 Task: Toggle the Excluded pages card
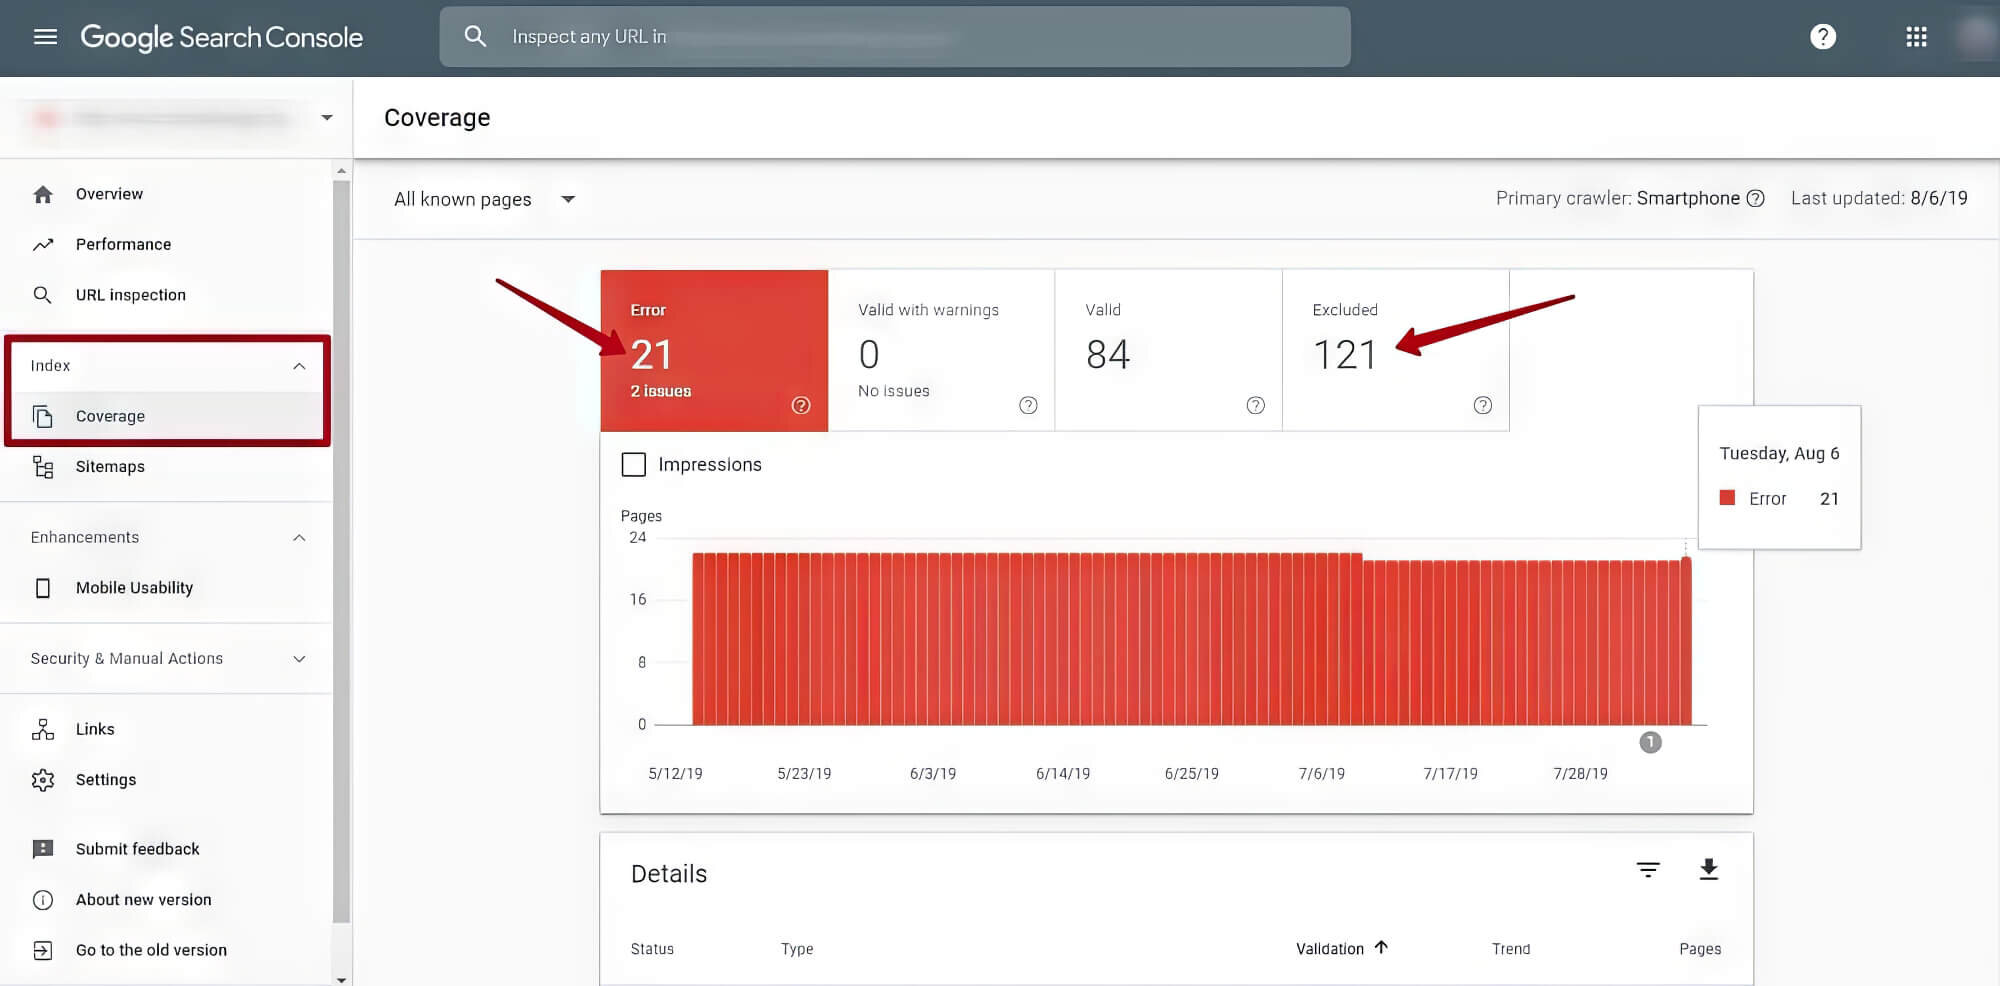pyautogui.click(x=1396, y=350)
